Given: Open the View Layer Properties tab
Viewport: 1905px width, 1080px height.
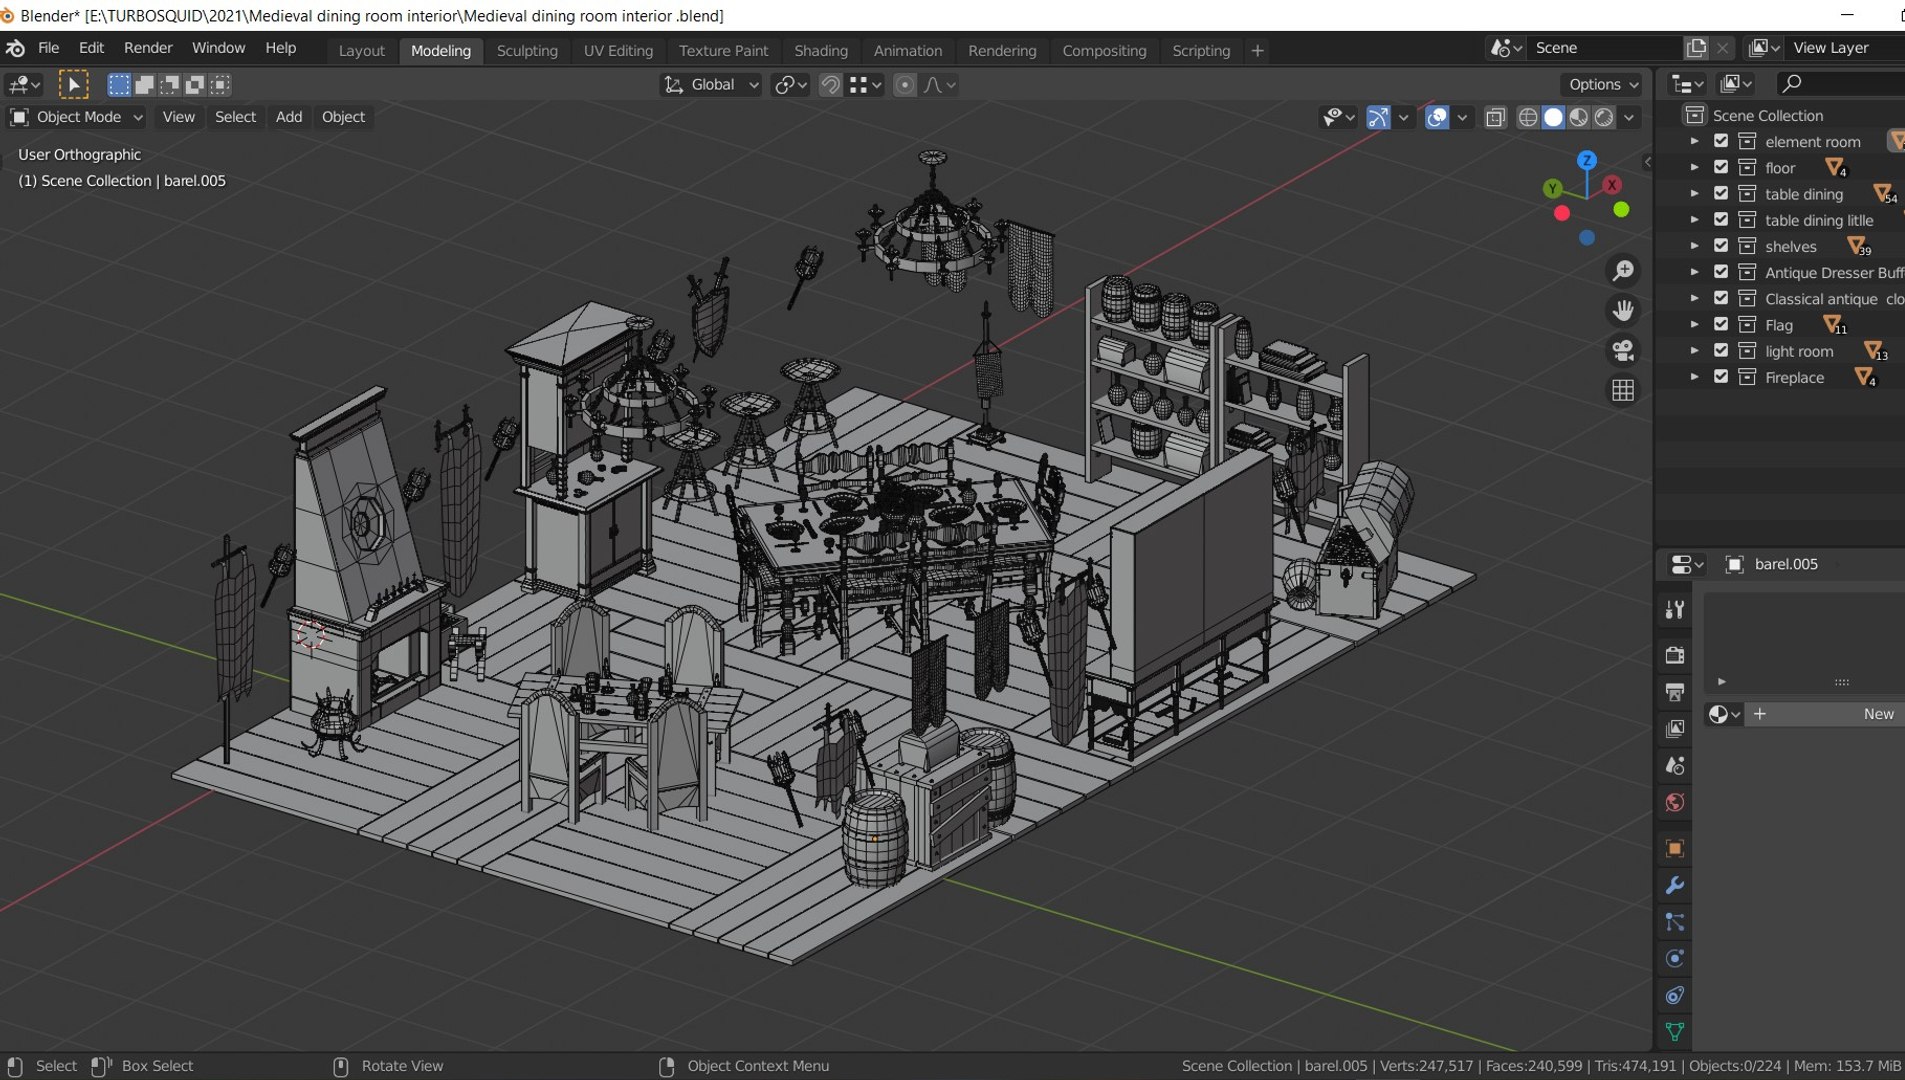Looking at the screenshot, I should tap(1675, 729).
